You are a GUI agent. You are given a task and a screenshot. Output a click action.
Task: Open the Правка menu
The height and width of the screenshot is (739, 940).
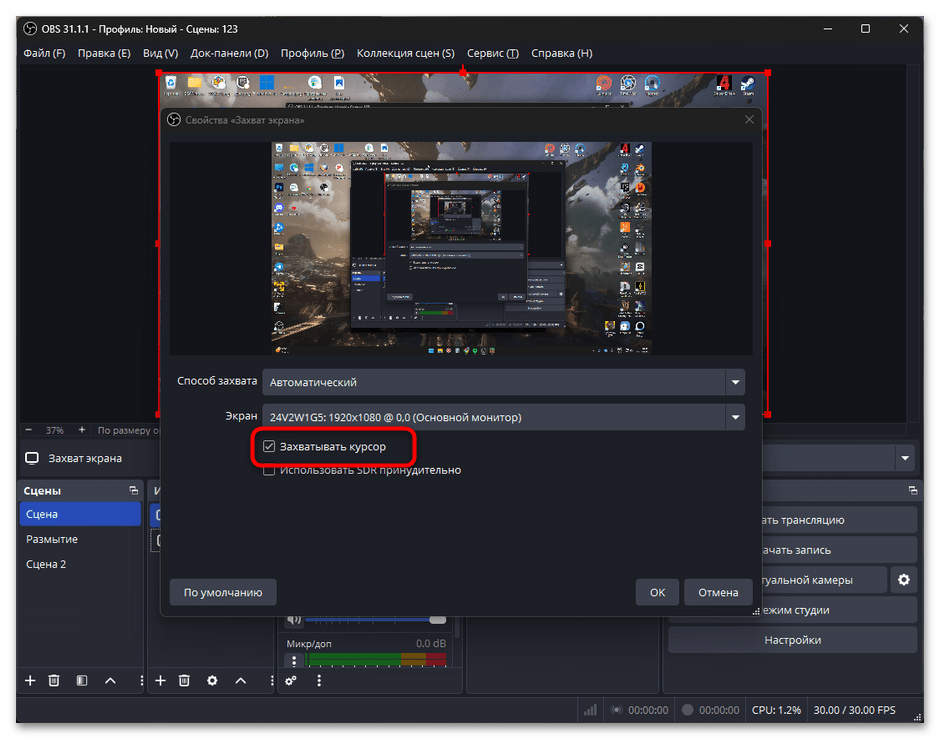coord(104,53)
